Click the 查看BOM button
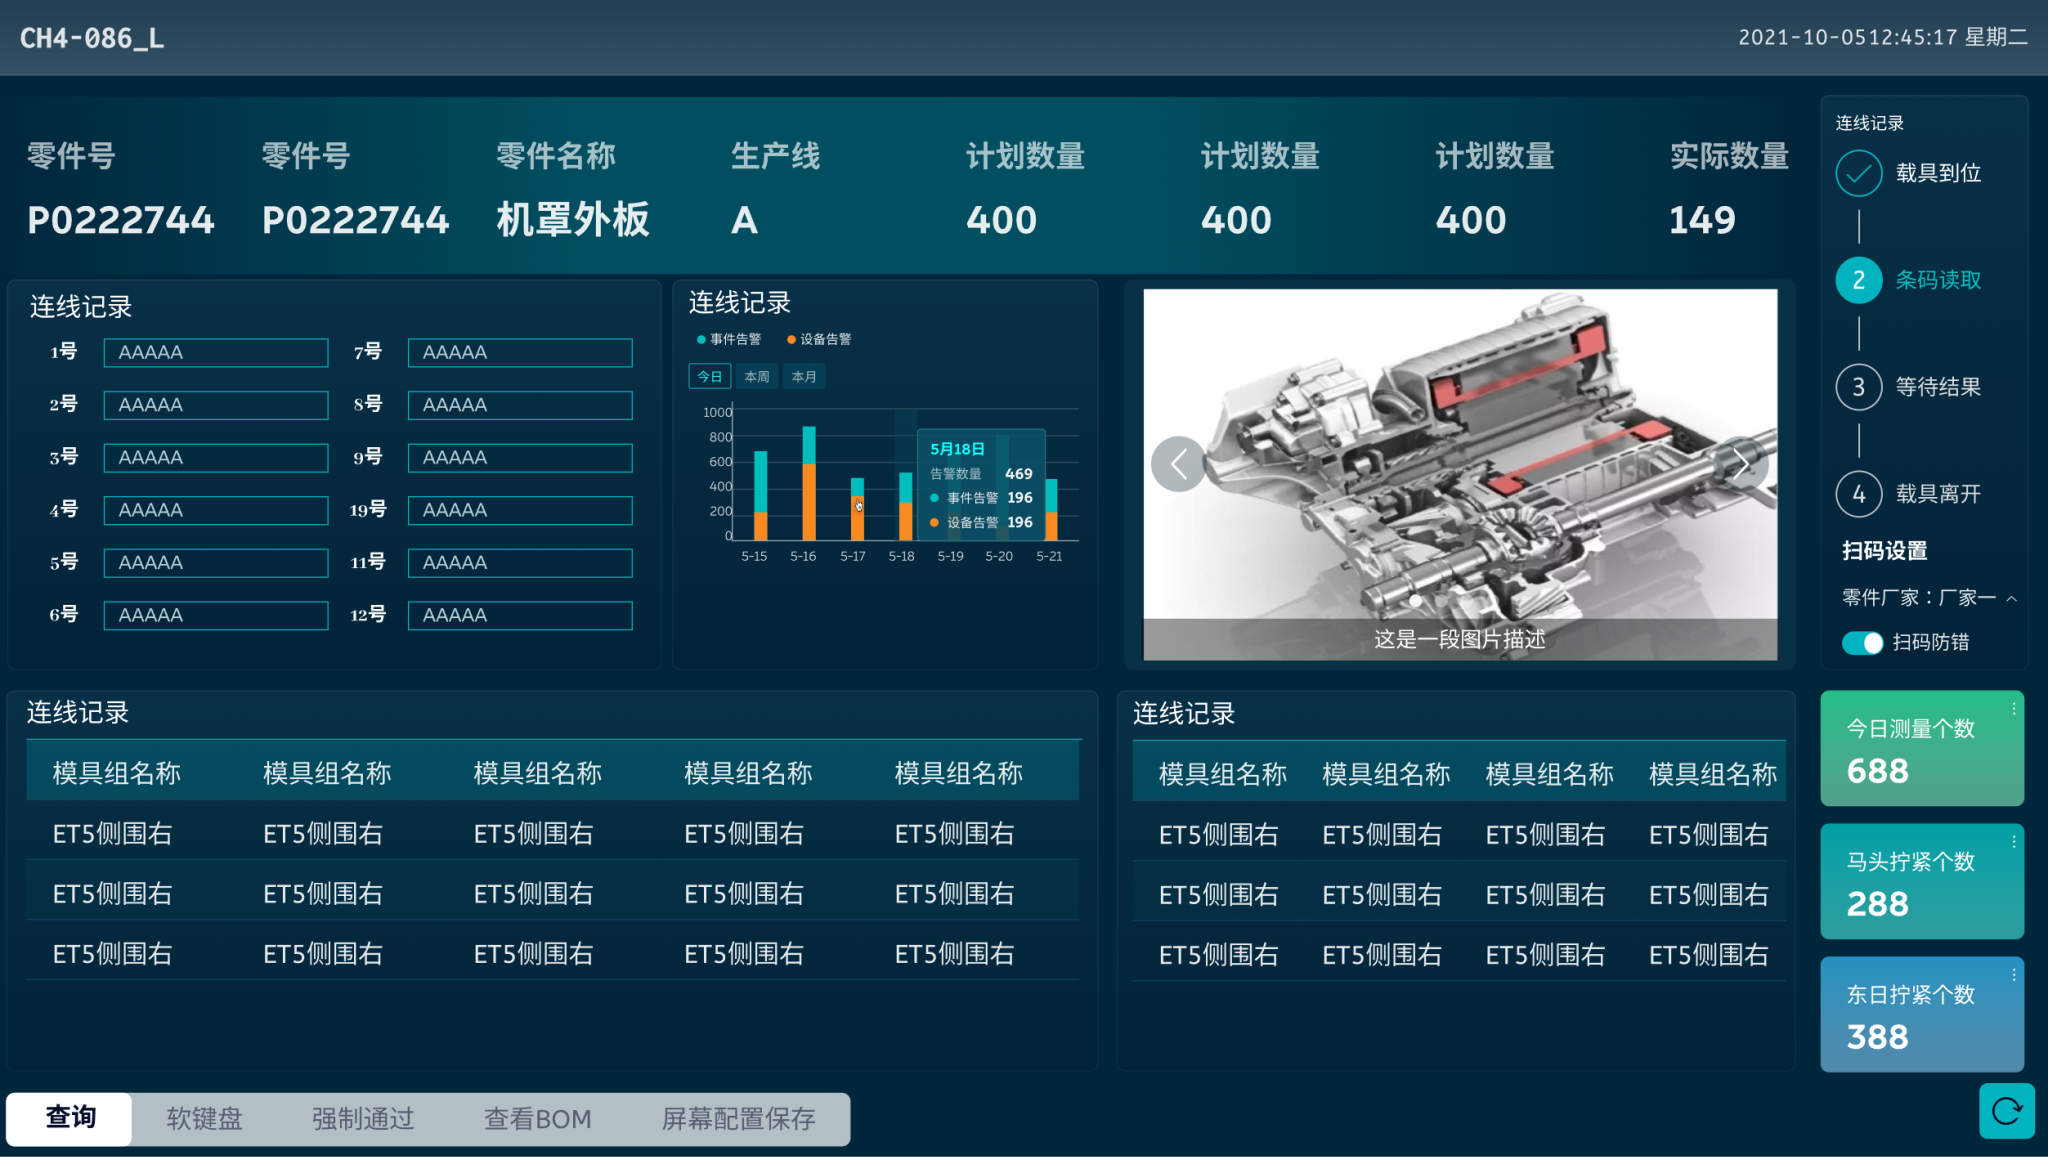This screenshot has height=1160, width=2048. [x=538, y=1119]
